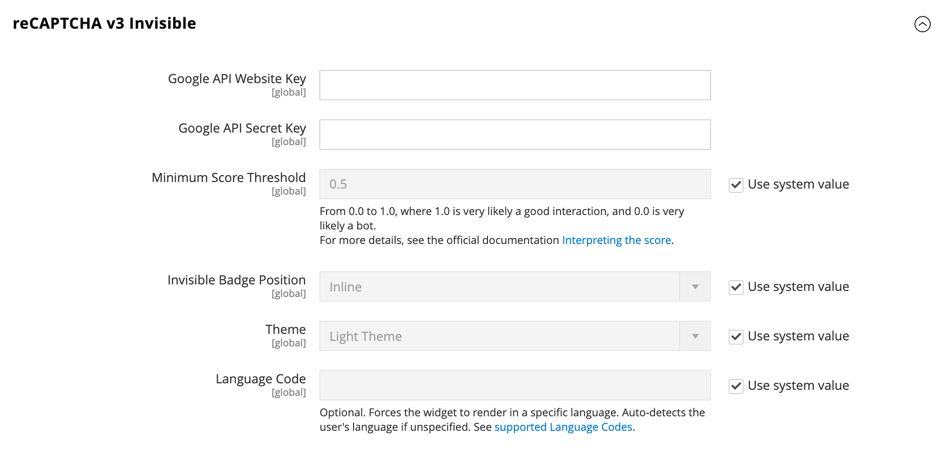The height and width of the screenshot is (452, 943).
Task: Click the Language Code input field
Action: pyautogui.click(x=514, y=385)
